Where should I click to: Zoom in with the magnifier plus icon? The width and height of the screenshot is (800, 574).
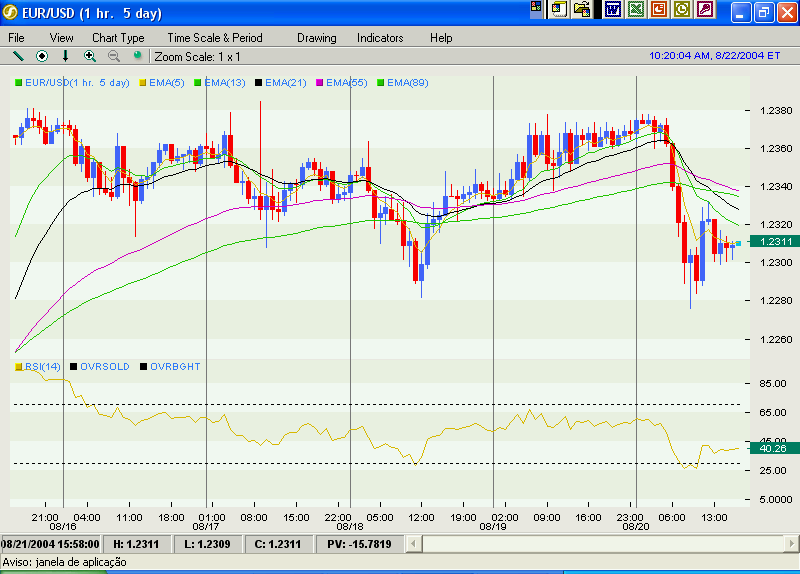[x=90, y=56]
